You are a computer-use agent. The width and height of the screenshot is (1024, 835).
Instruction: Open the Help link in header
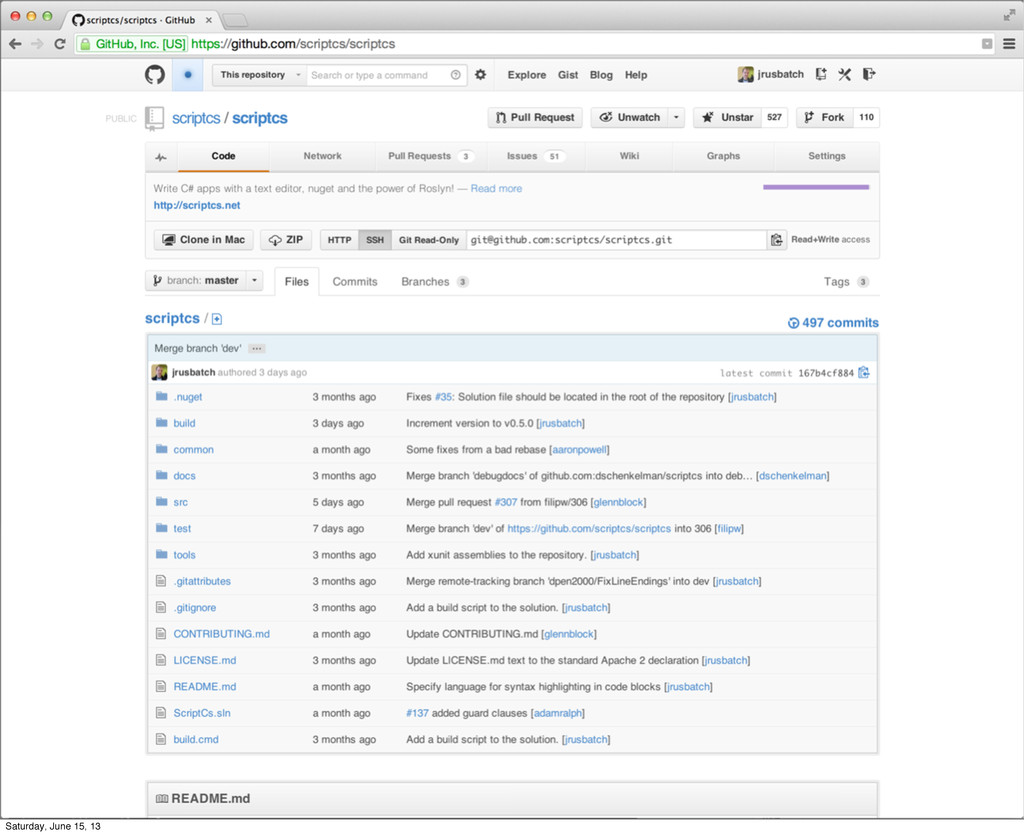pos(635,75)
